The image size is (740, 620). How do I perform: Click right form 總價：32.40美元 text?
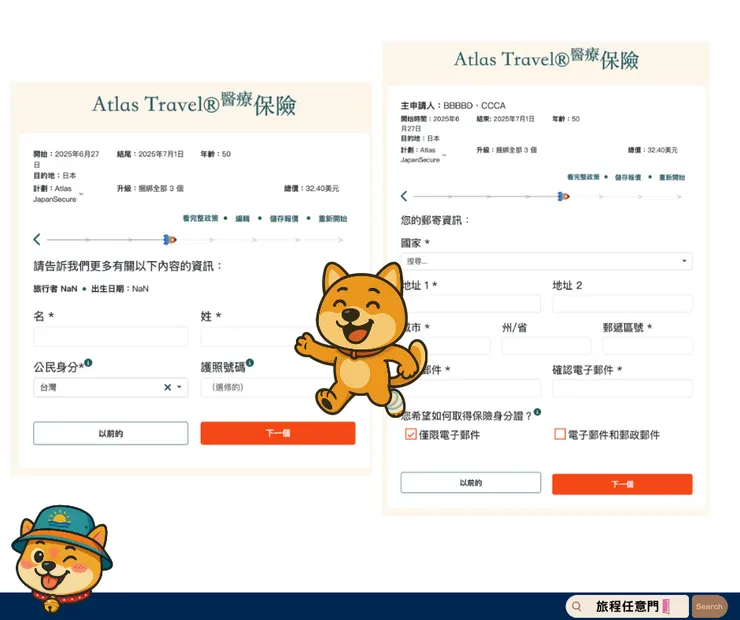coord(652,150)
